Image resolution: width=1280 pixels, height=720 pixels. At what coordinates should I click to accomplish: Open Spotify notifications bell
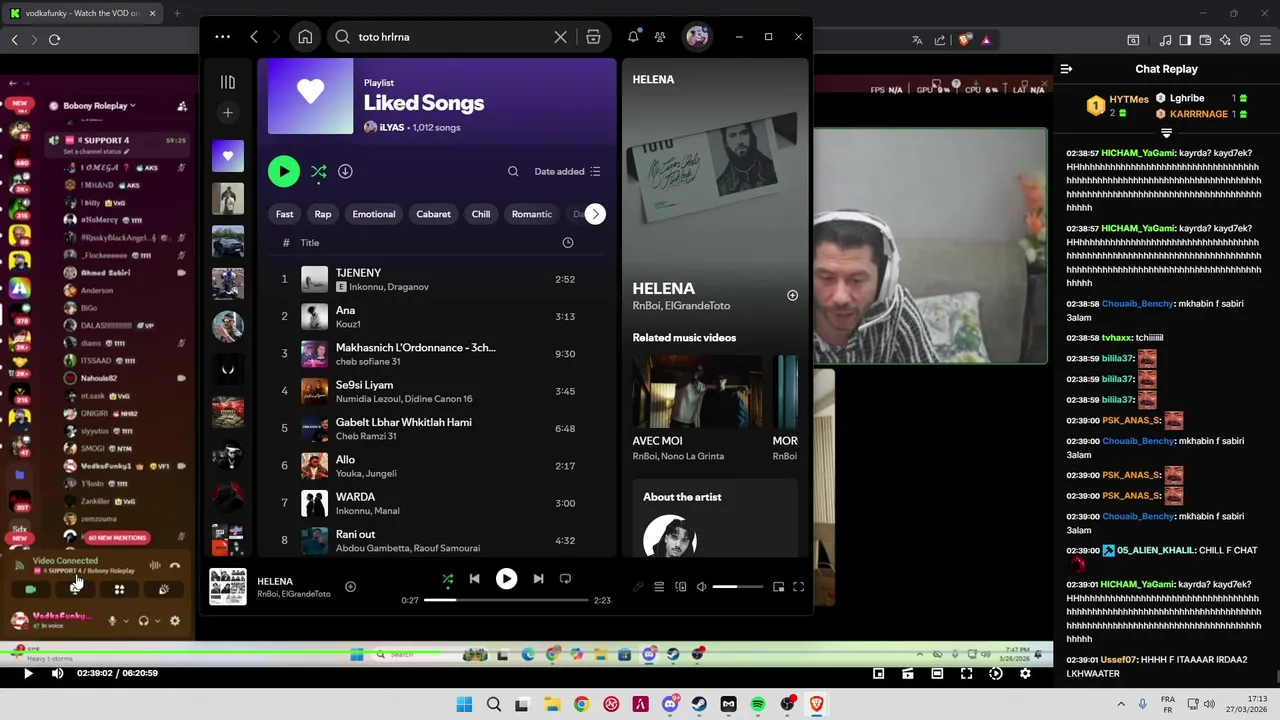coord(633,37)
